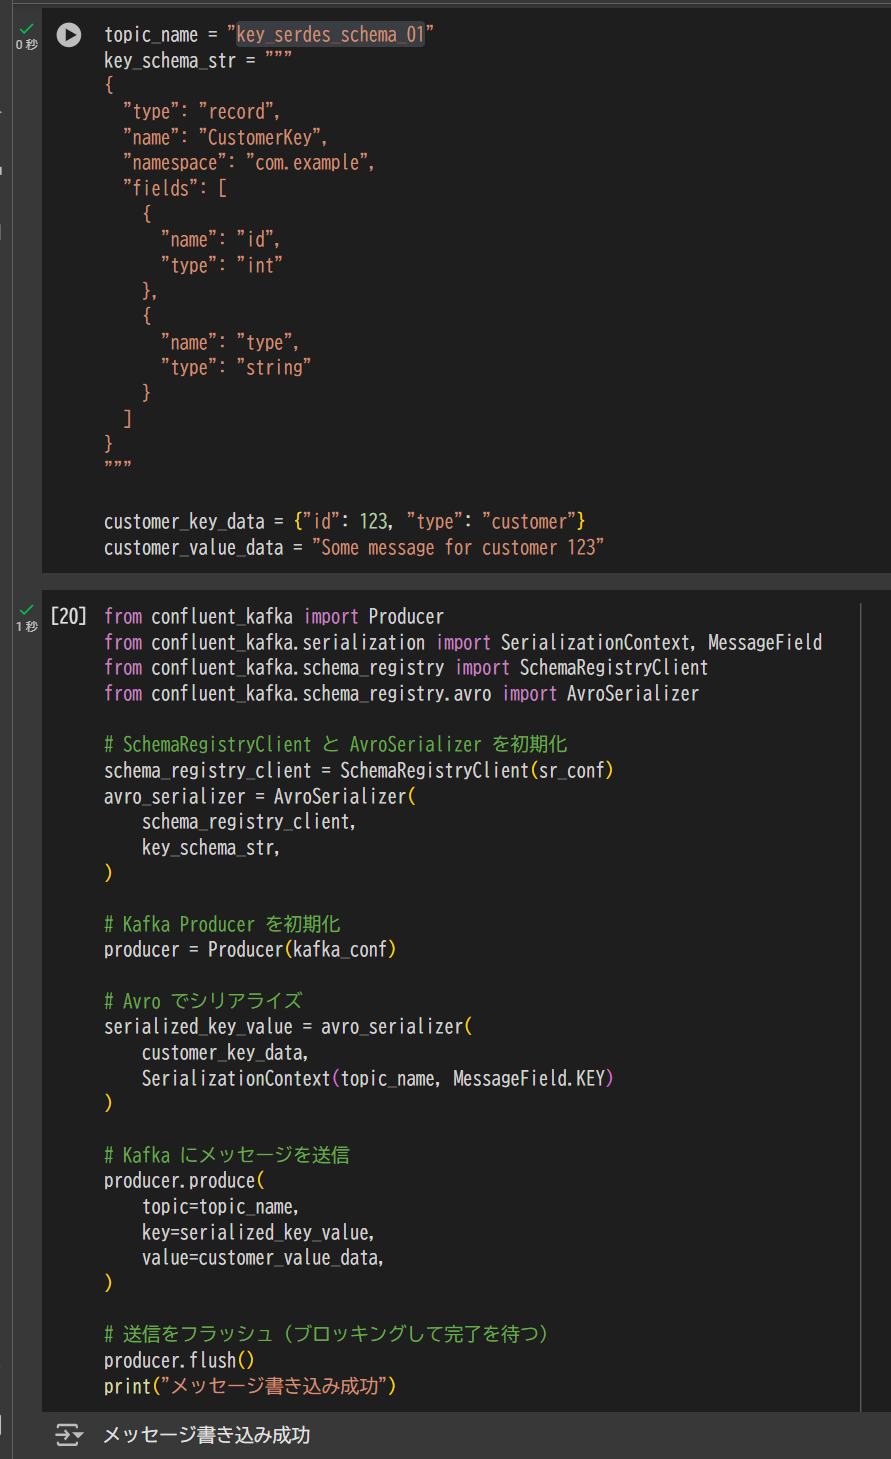Click the import Producer line

(x=274, y=616)
